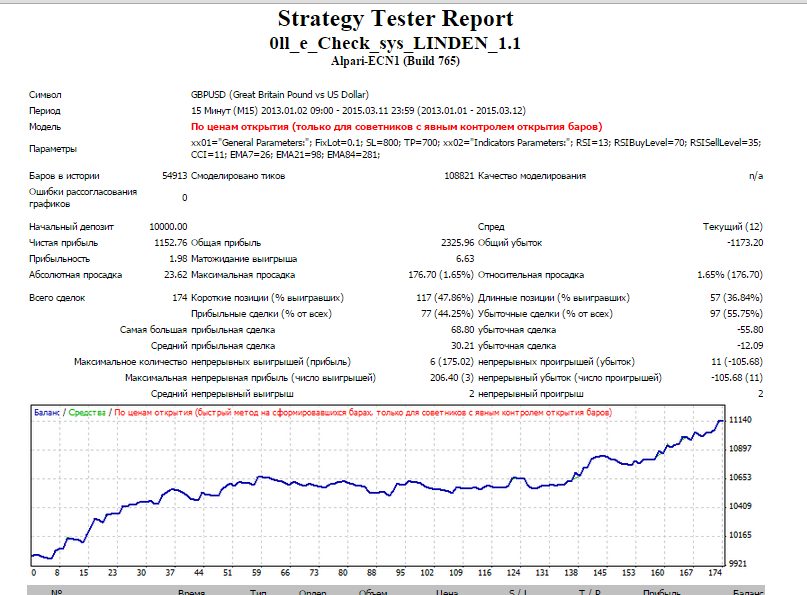Click the consecutive losses value '11 (-105.68)'
The height and width of the screenshot is (595, 807).
click(x=737, y=361)
